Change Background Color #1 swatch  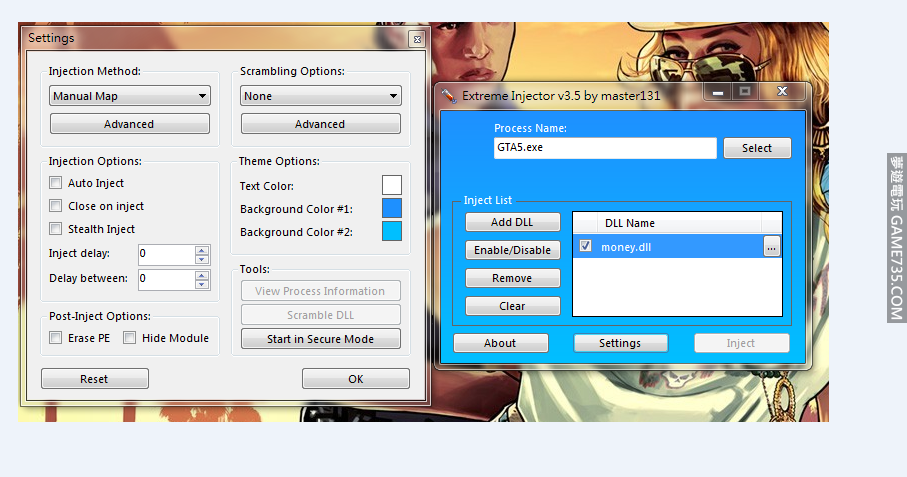(x=392, y=208)
